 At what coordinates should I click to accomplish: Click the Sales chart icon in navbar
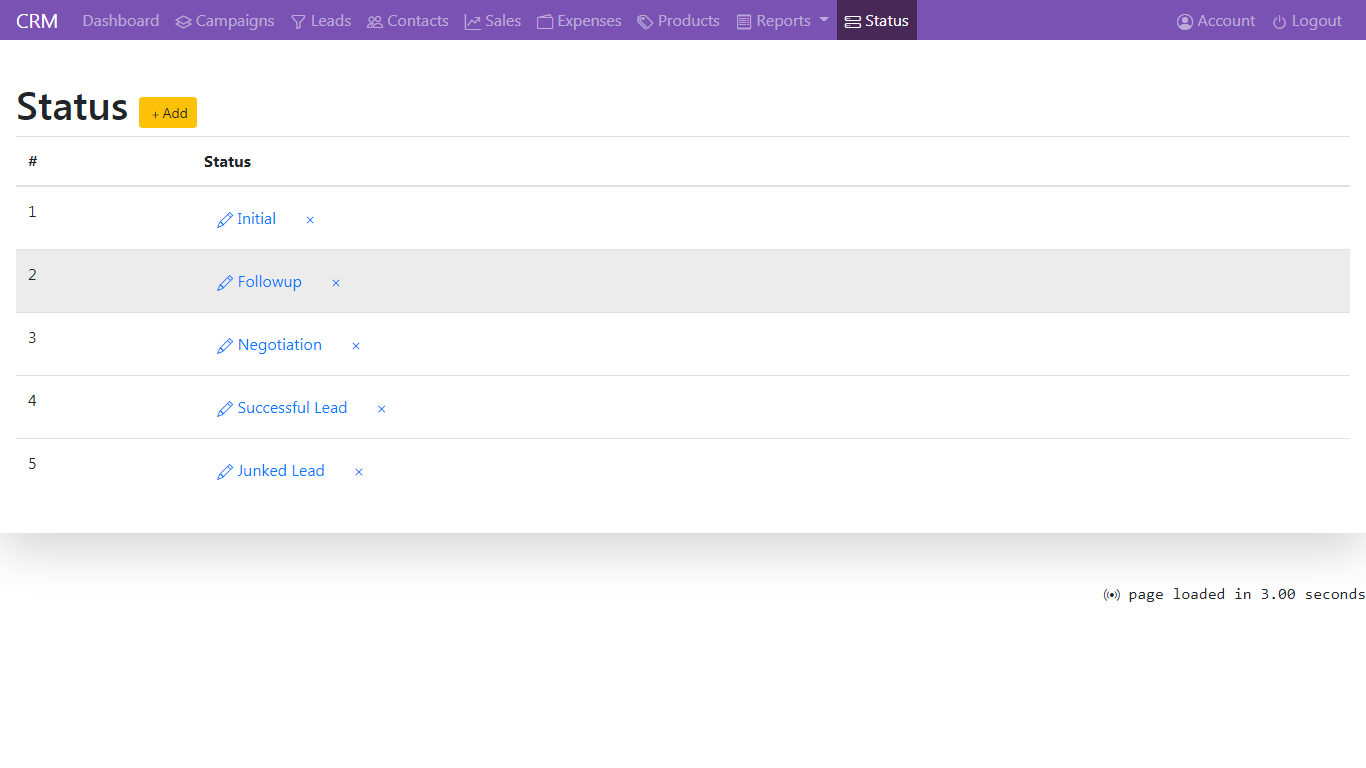click(x=473, y=22)
